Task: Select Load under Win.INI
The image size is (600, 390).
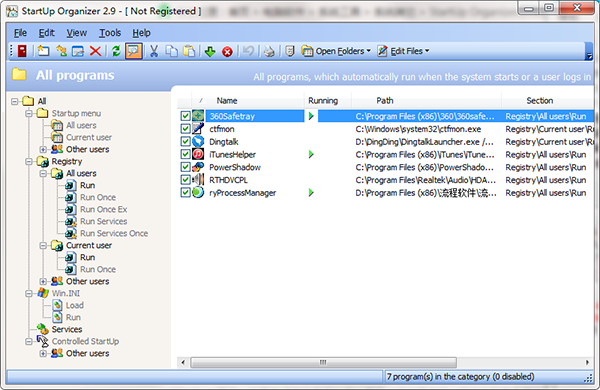Action: coord(75,305)
